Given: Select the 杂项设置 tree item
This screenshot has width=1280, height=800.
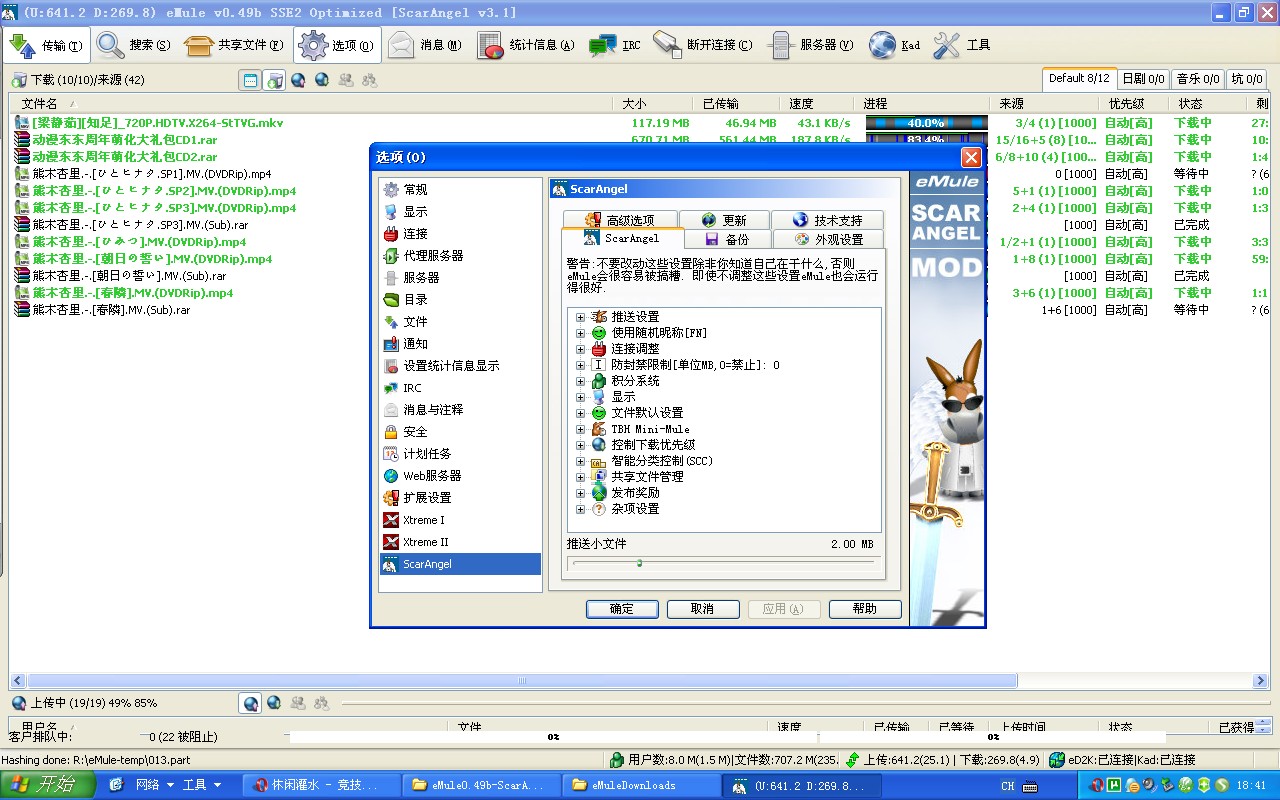Looking at the screenshot, I should pos(635,509).
